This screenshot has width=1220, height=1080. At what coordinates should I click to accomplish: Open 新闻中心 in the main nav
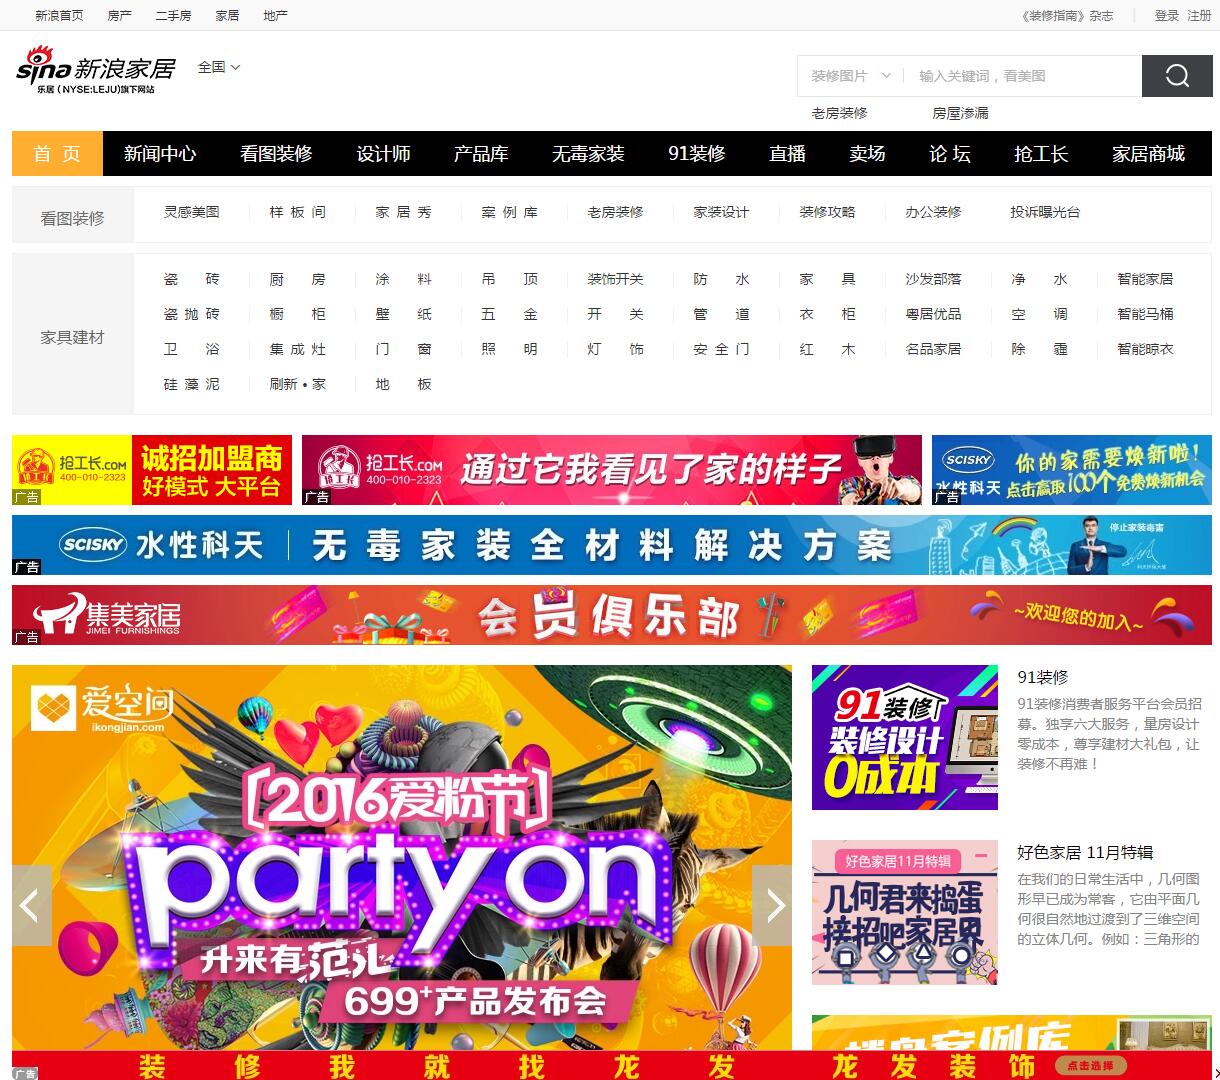pos(160,154)
